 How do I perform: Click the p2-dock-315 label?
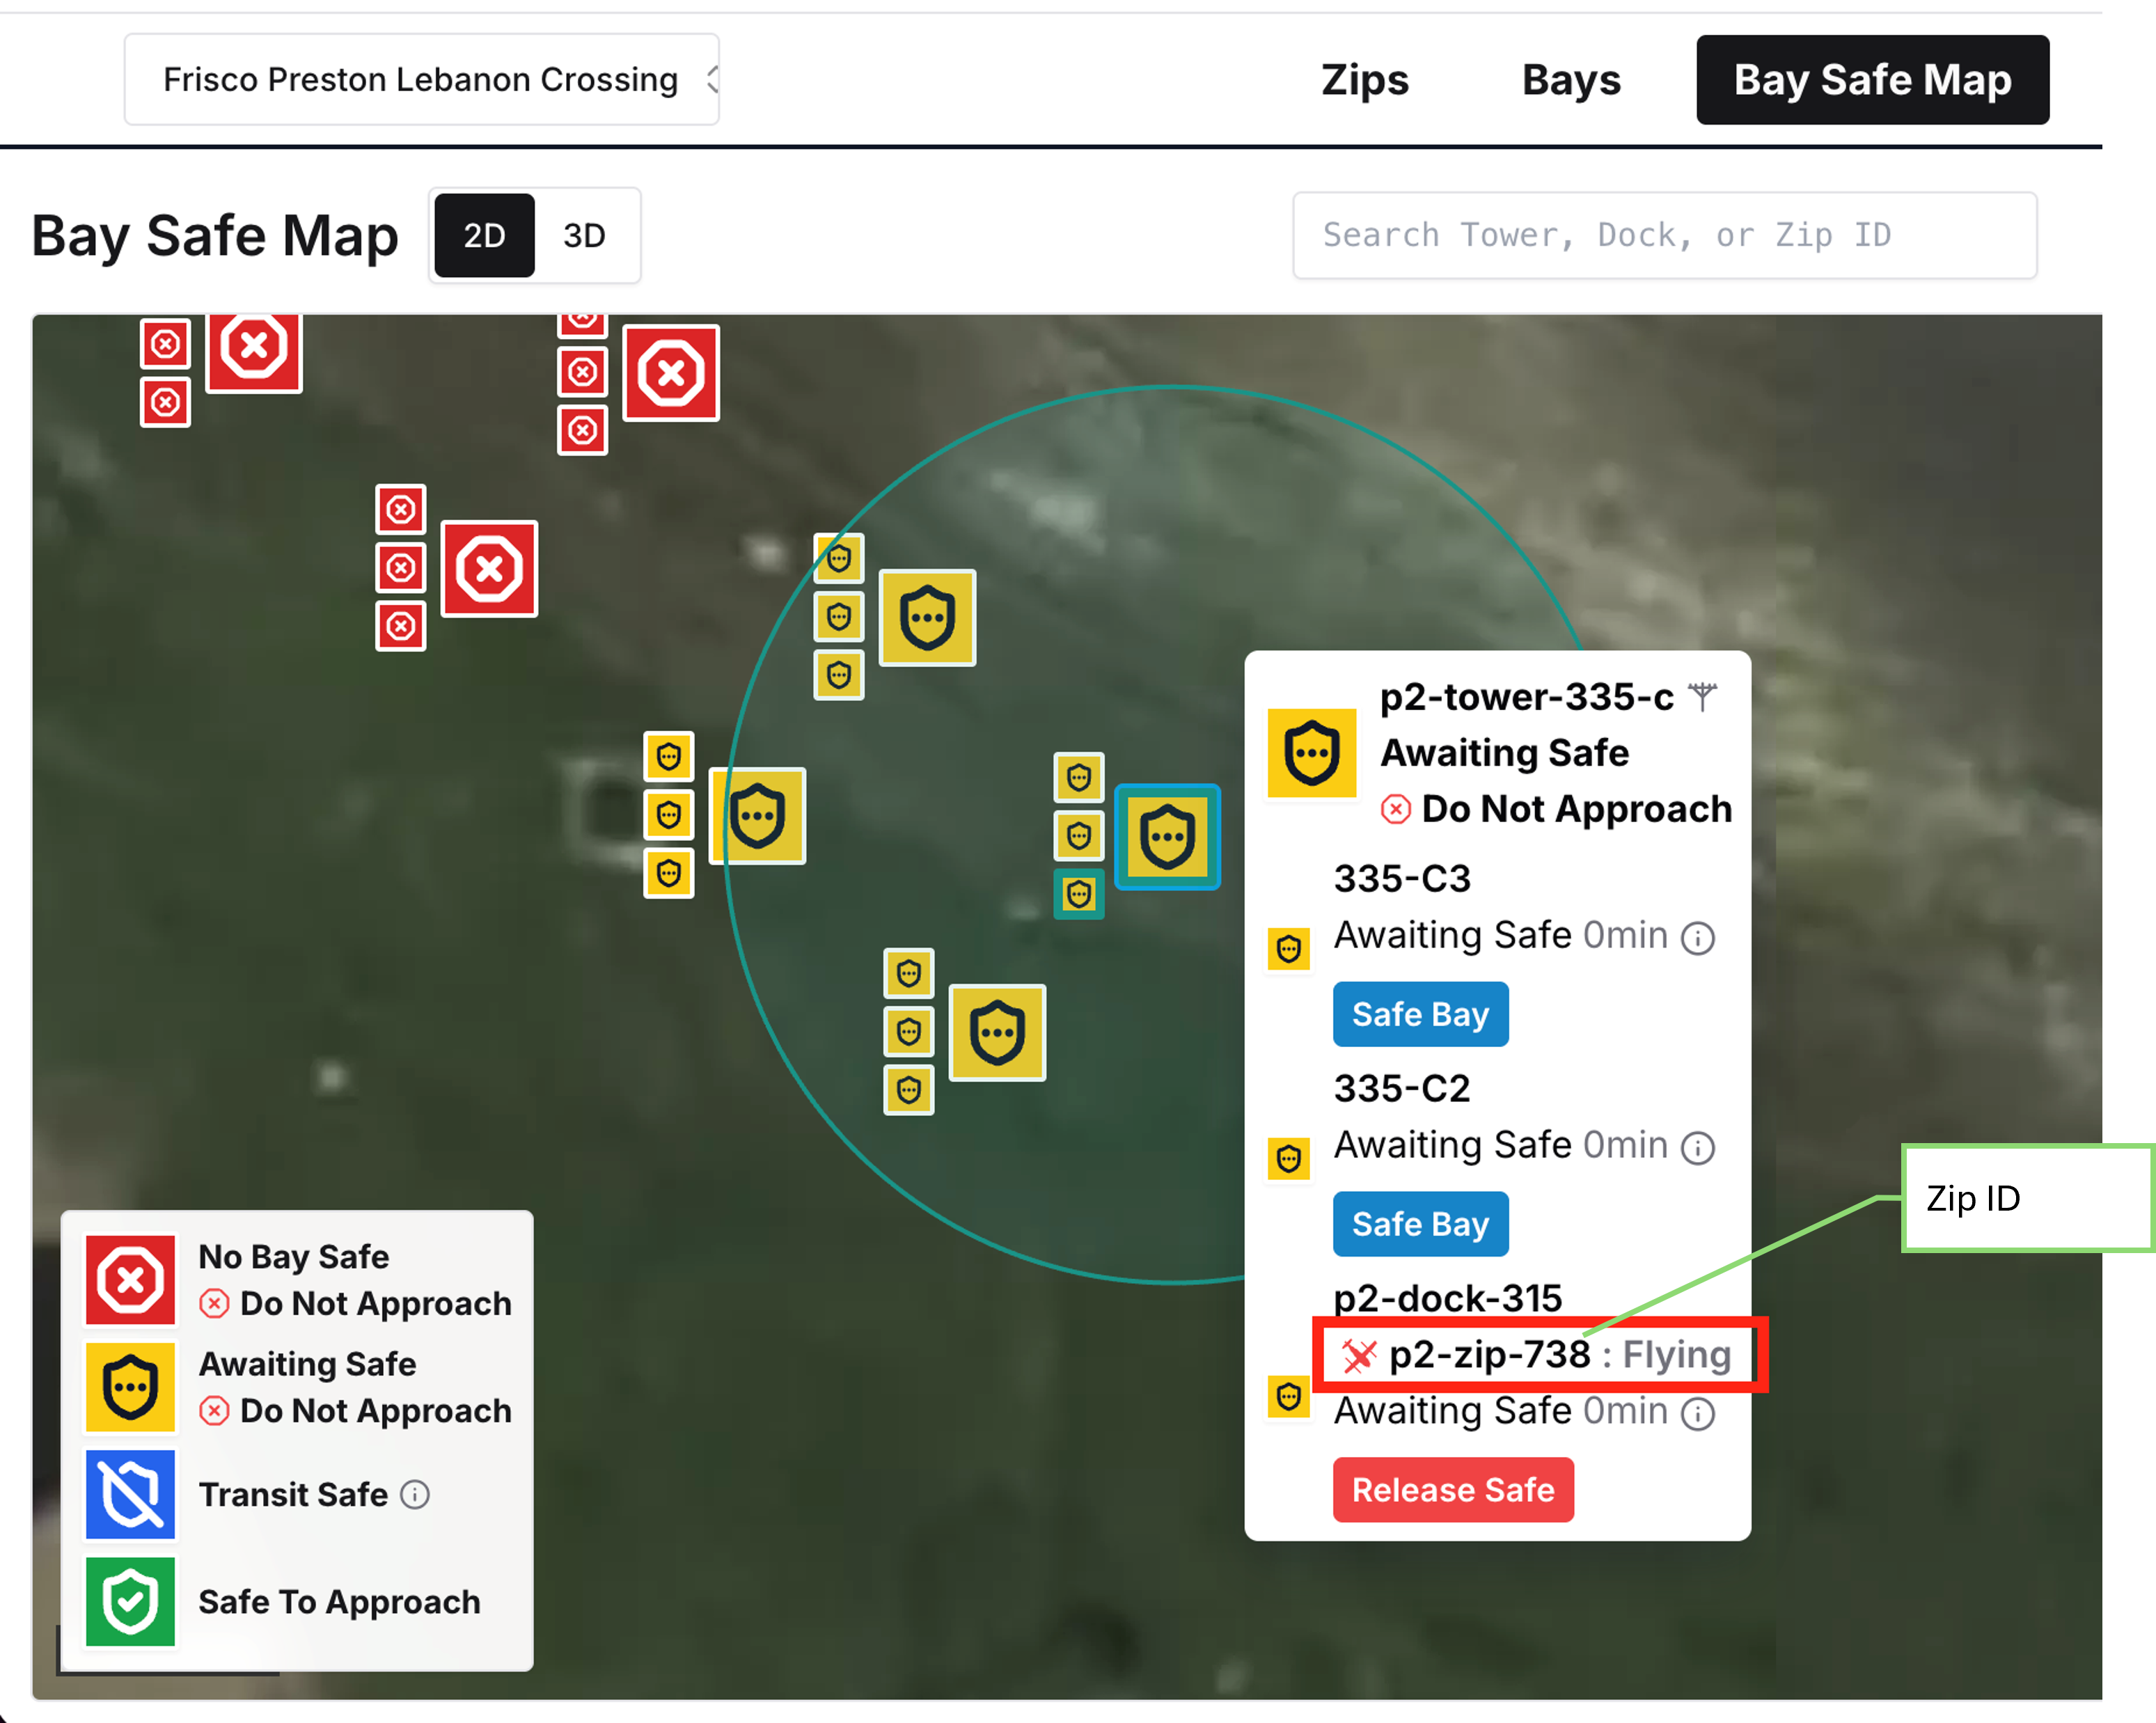1447,1298
